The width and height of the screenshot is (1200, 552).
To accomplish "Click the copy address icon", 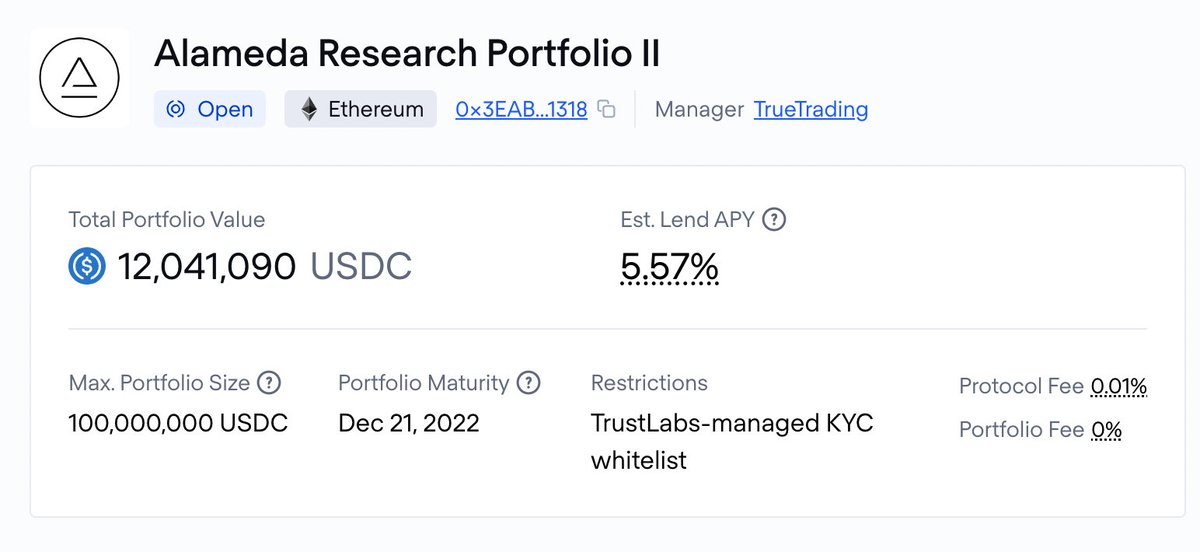I will click(x=606, y=109).
